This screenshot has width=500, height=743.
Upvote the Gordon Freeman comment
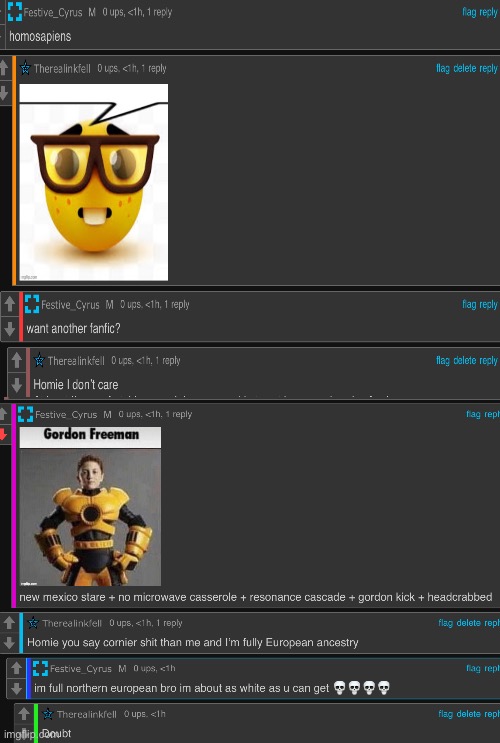pos(3,414)
